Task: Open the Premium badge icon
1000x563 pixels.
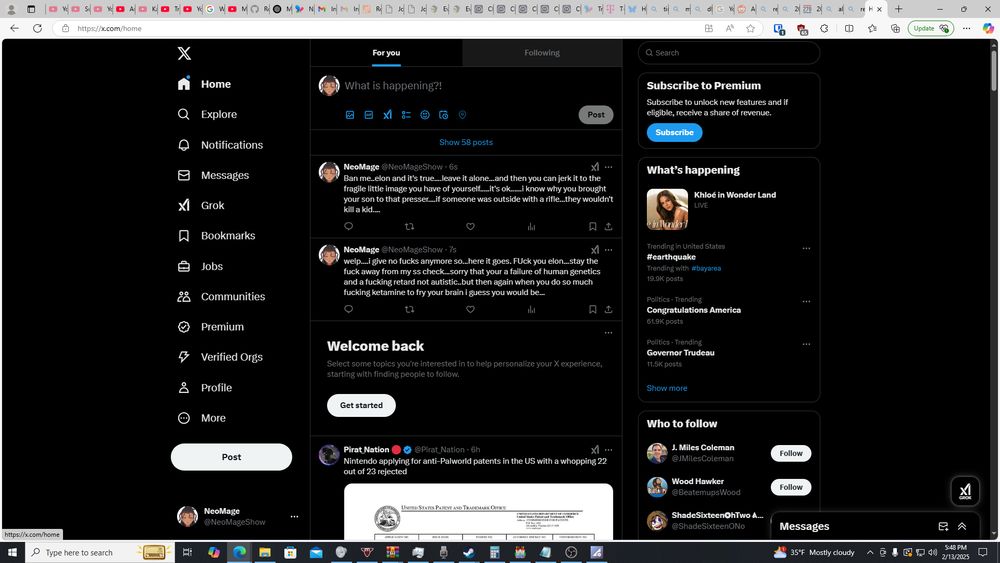Action: [x=184, y=327]
